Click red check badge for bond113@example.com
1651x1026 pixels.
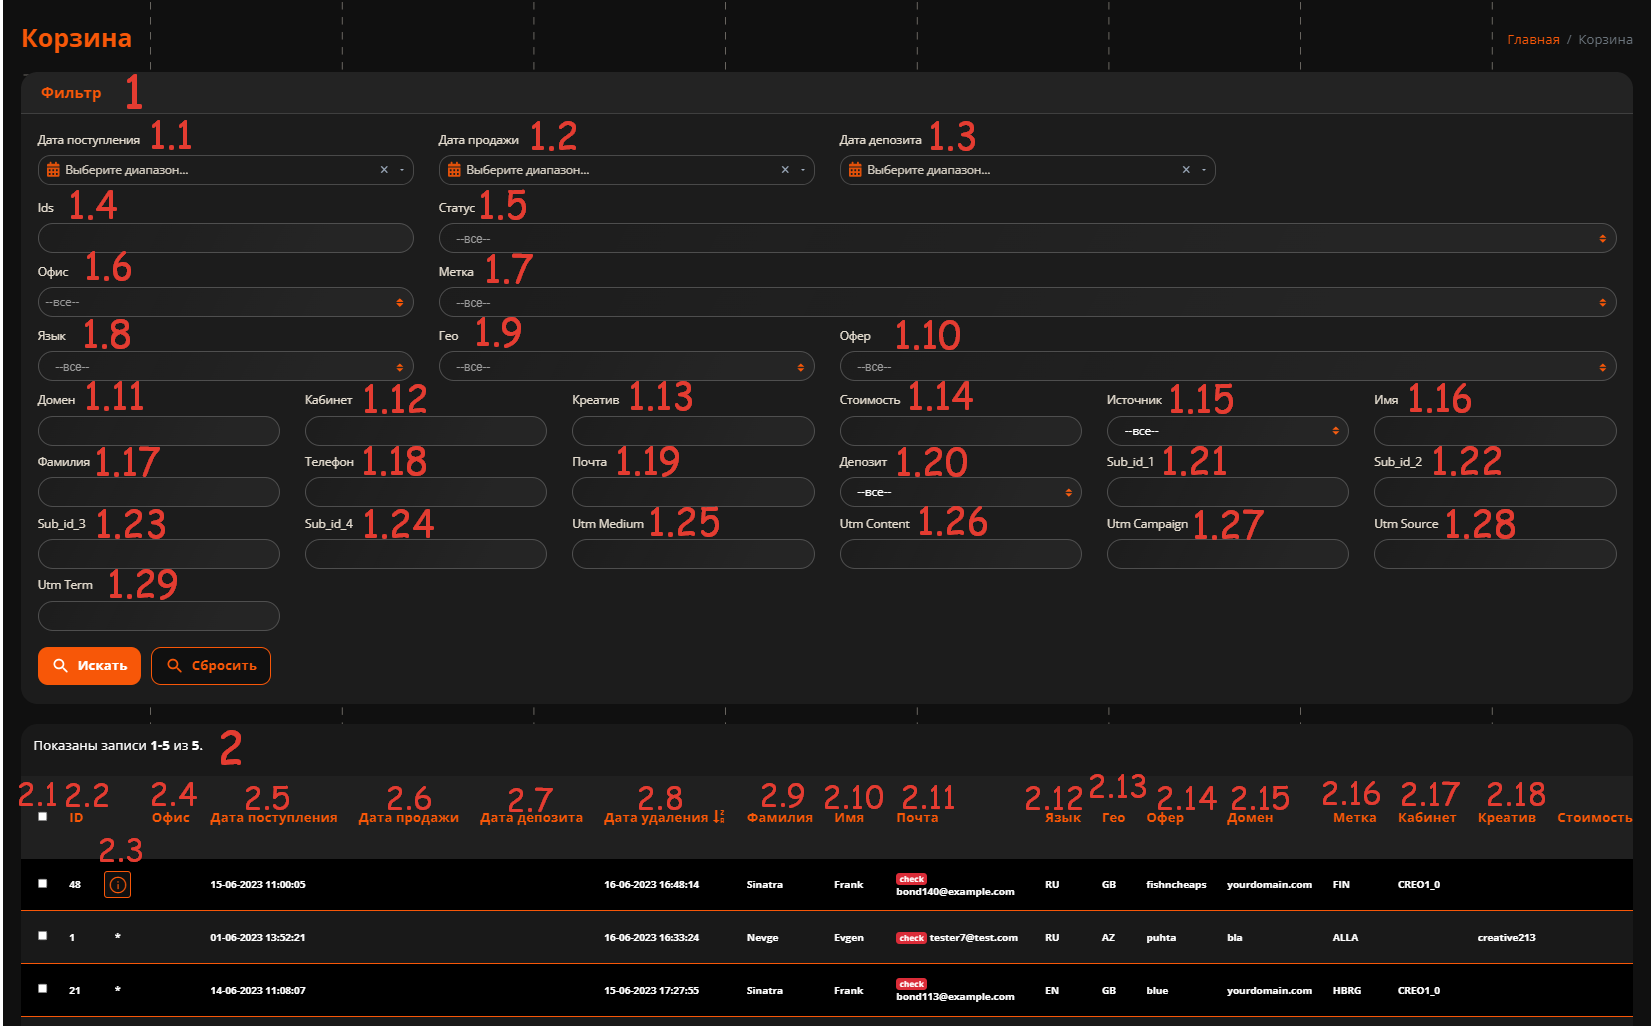911,984
